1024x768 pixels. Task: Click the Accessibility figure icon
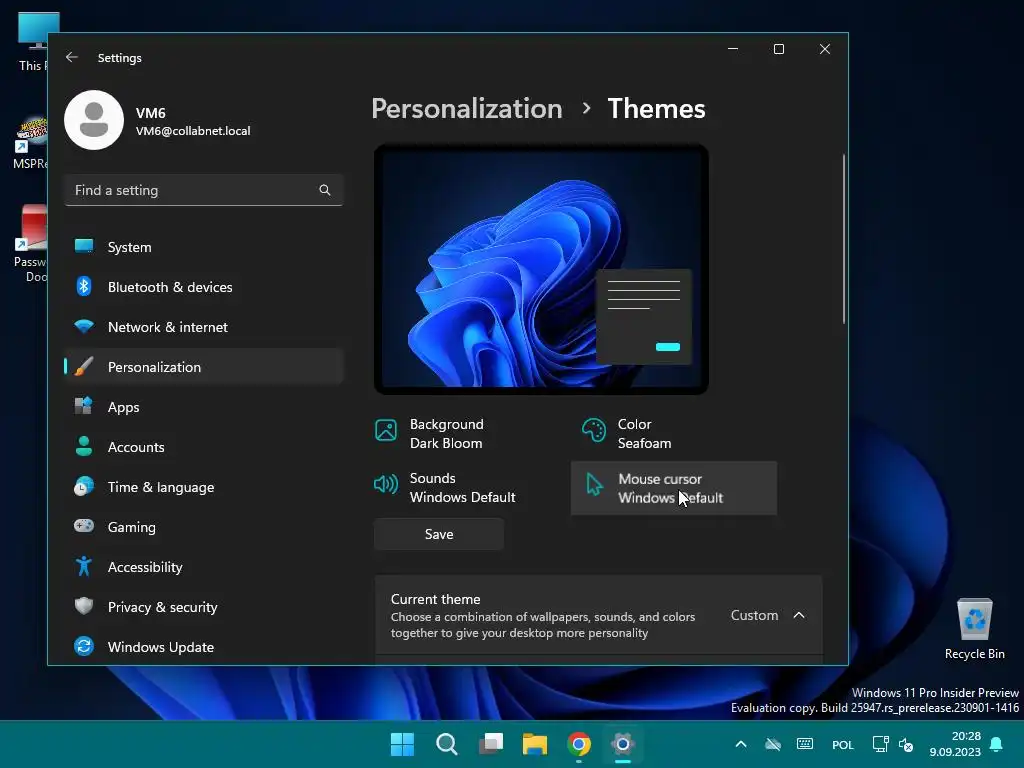coord(84,566)
